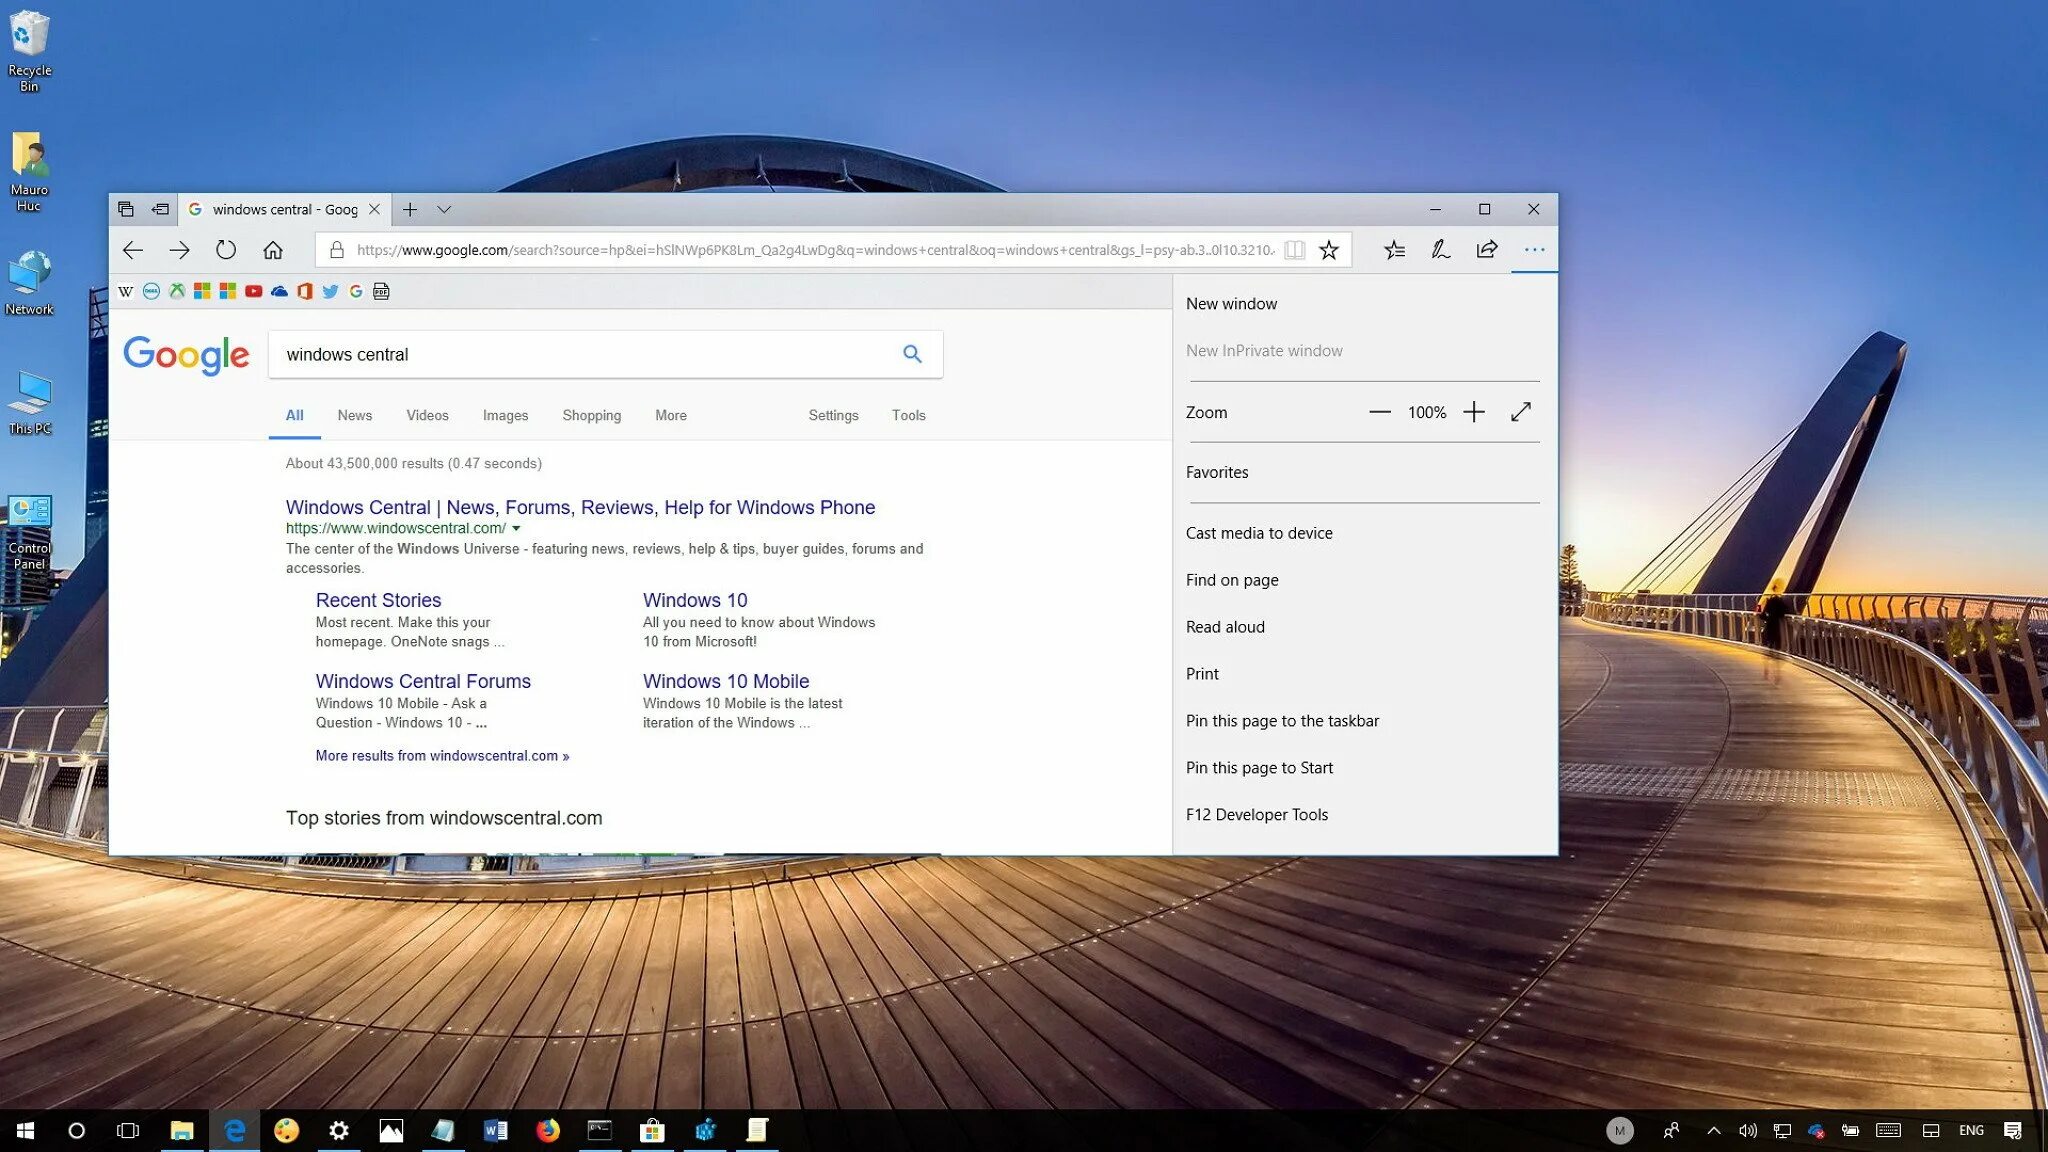Click the Add notes pen icon
Image resolution: width=2048 pixels, height=1152 pixels.
1440,250
